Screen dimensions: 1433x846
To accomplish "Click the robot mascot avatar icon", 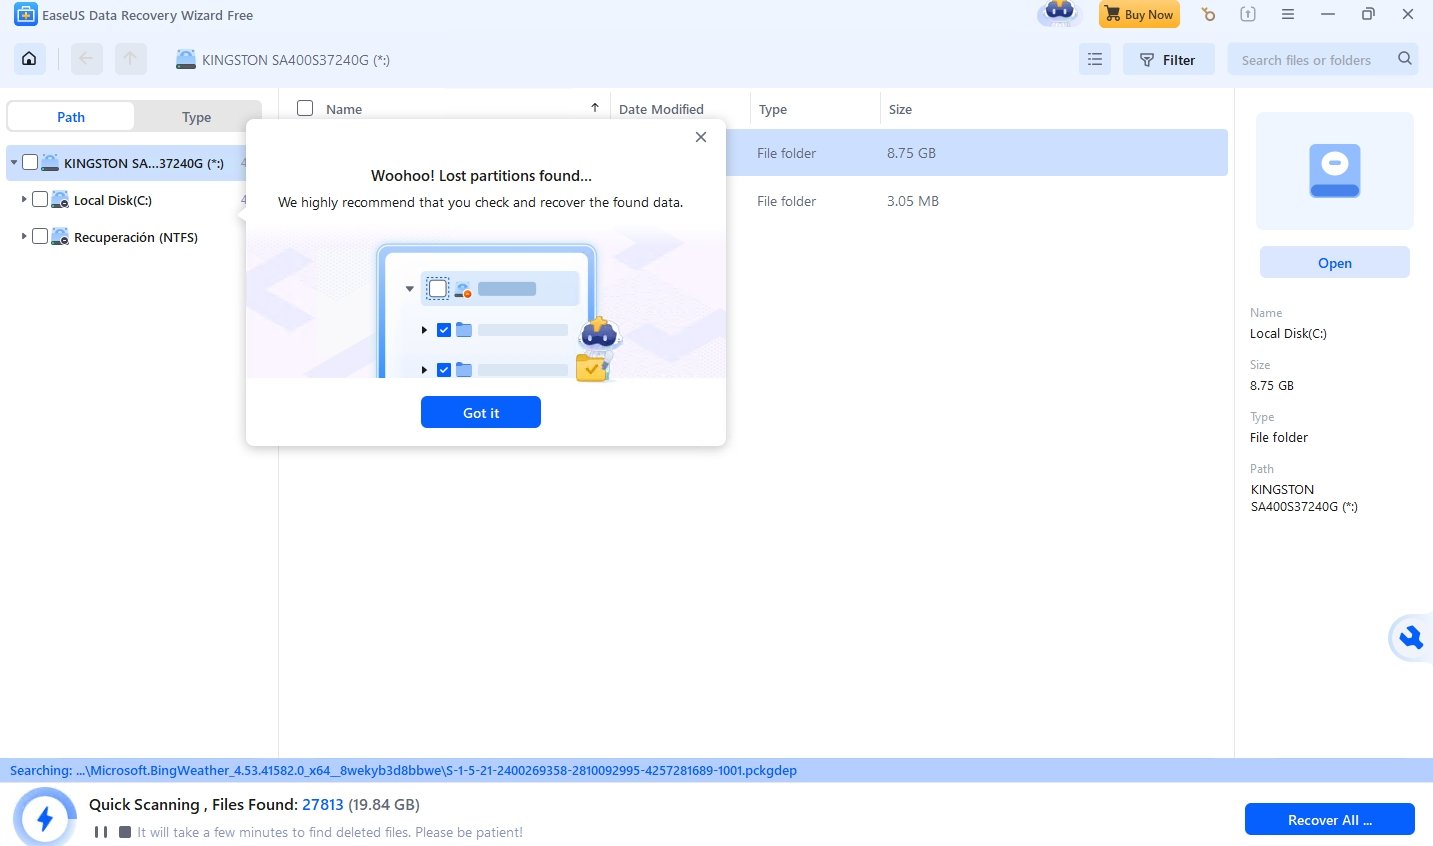I will pyautogui.click(x=1059, y=14).
